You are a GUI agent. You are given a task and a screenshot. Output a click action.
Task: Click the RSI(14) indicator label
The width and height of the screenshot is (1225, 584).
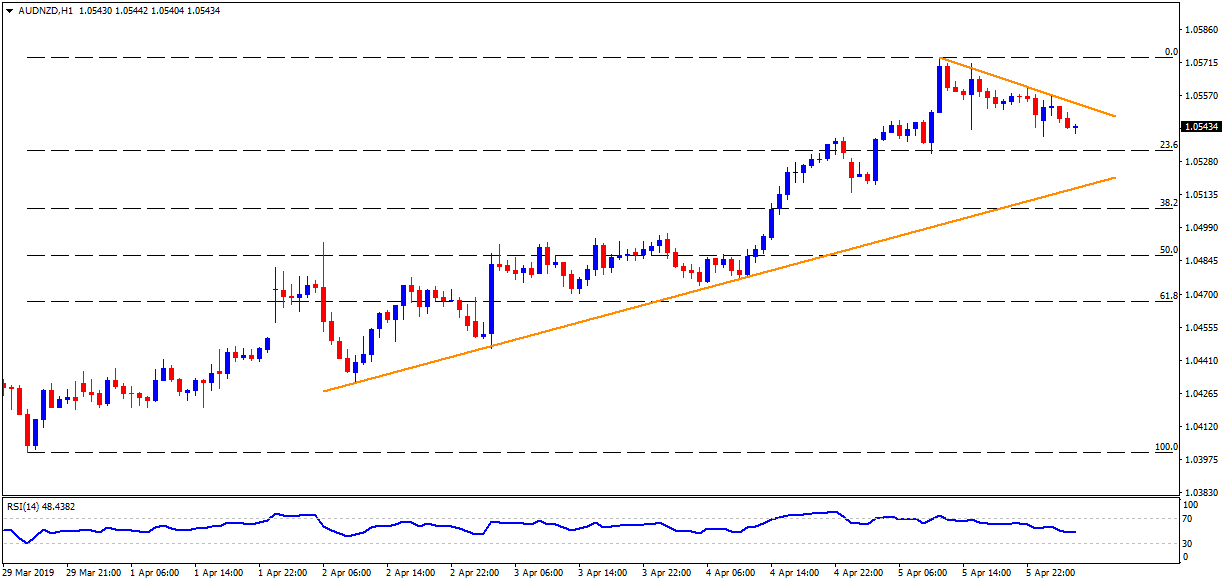coord(40,506)
